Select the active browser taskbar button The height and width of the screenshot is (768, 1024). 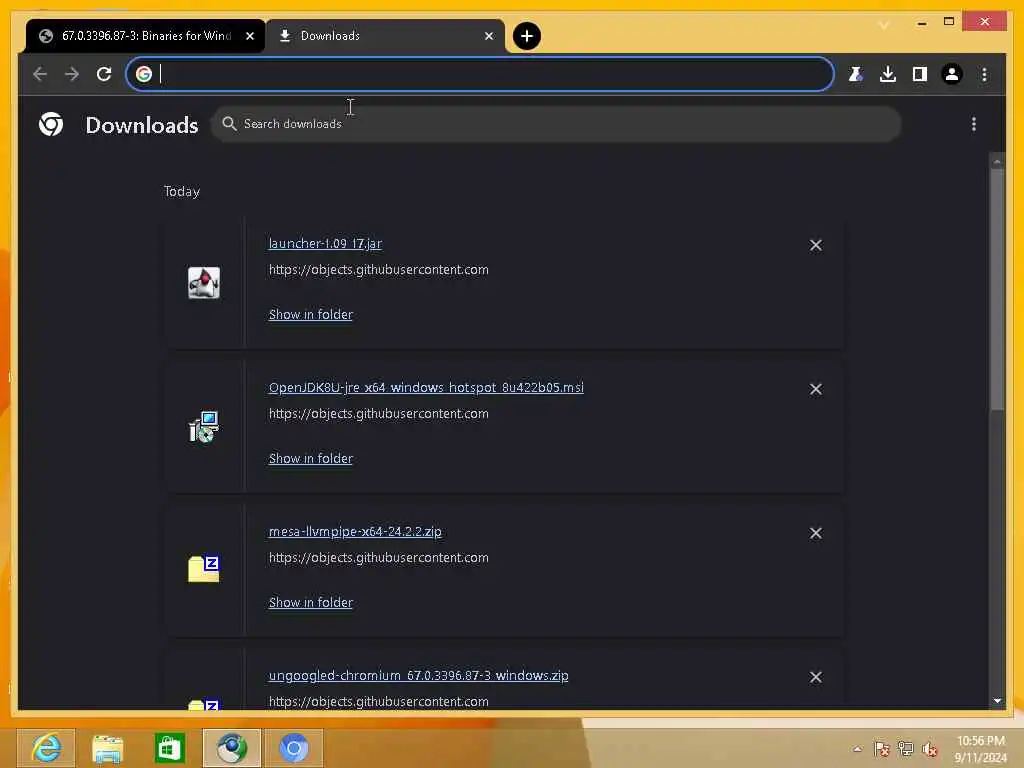pyautogui.click(x=232, y=748)
